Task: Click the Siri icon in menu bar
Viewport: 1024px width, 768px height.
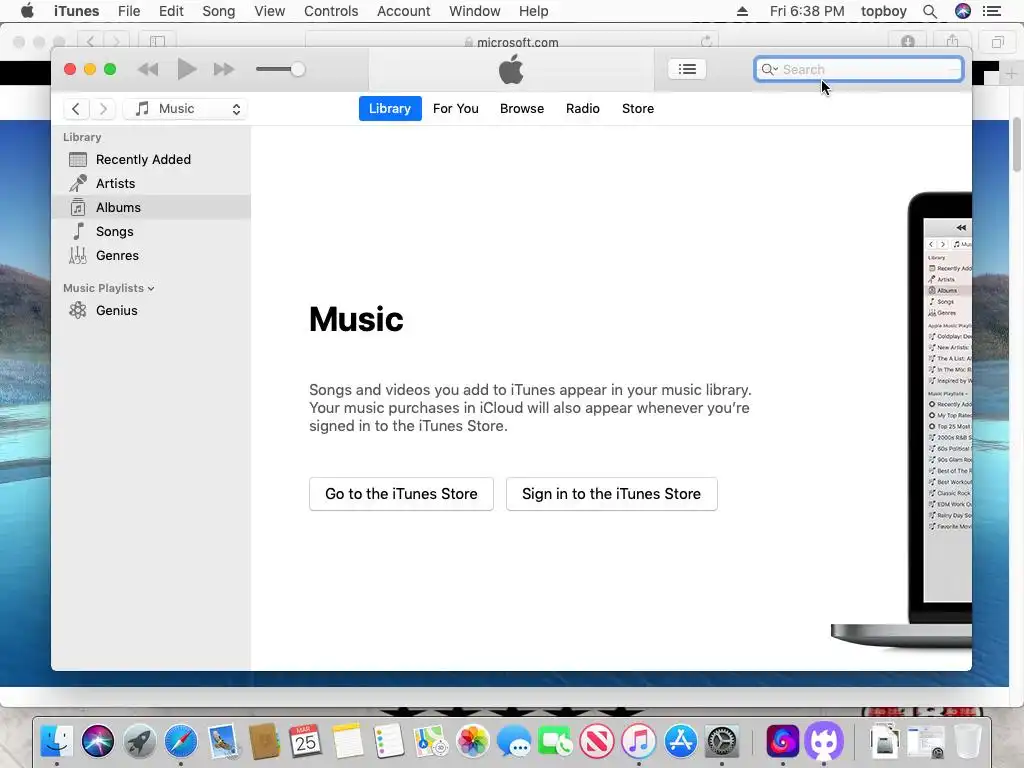Action: click(x=963, y=11)
